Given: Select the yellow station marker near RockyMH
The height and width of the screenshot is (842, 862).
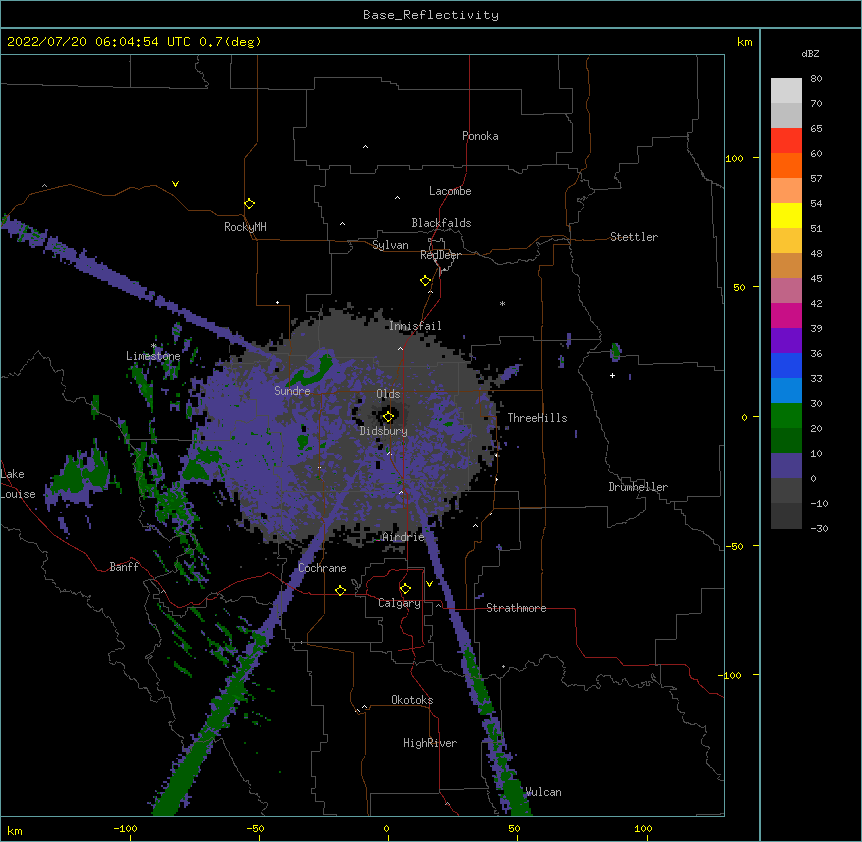Looking at the screenshot, I should click(249, 203).
